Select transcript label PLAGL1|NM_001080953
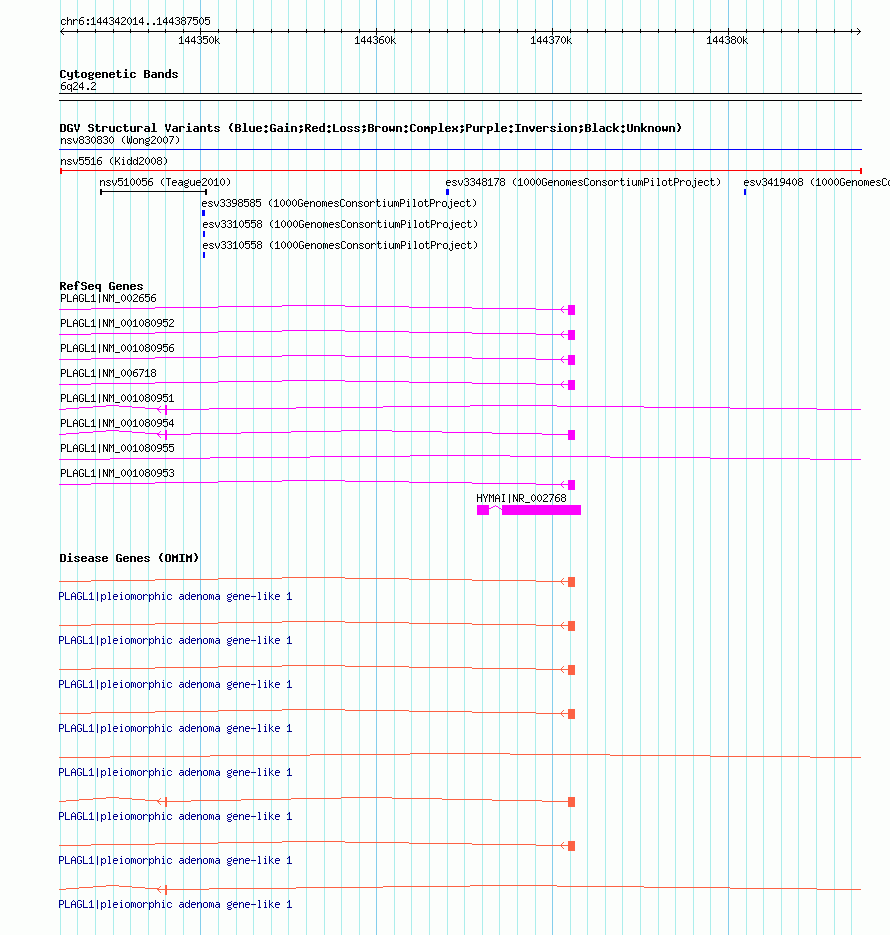 coord(117,473)
